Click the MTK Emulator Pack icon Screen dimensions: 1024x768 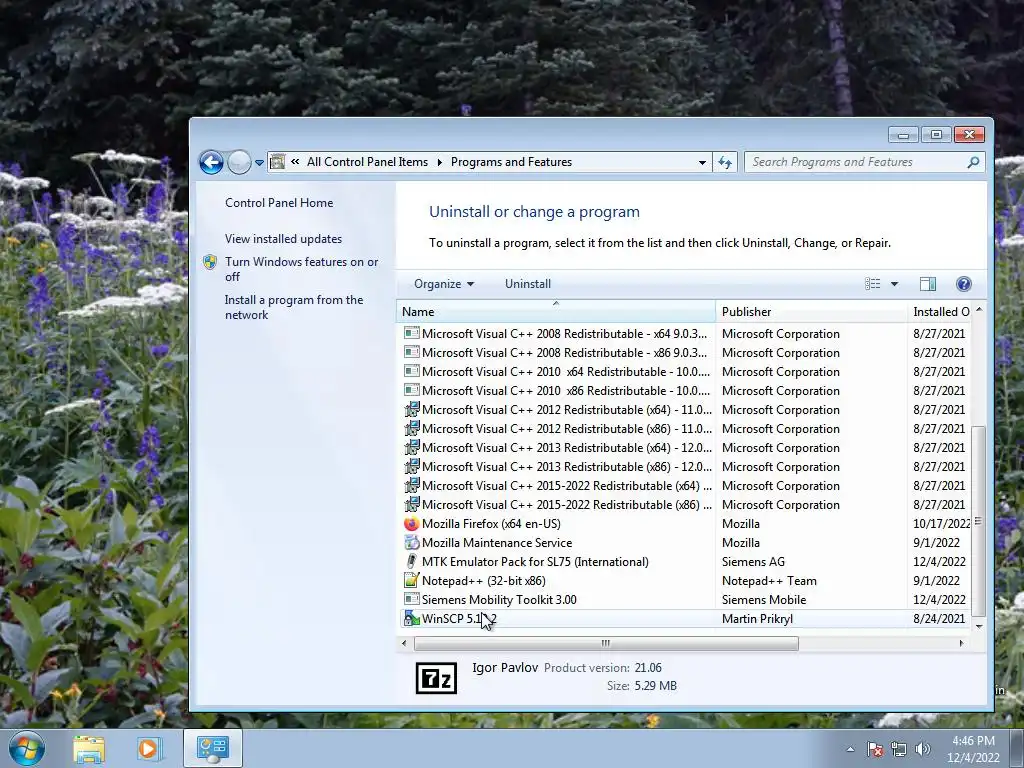[x=411, y=561]
